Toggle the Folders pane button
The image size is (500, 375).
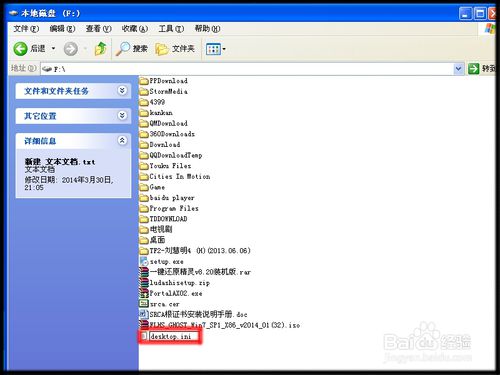pyautogui.click(x=175, y=49)
